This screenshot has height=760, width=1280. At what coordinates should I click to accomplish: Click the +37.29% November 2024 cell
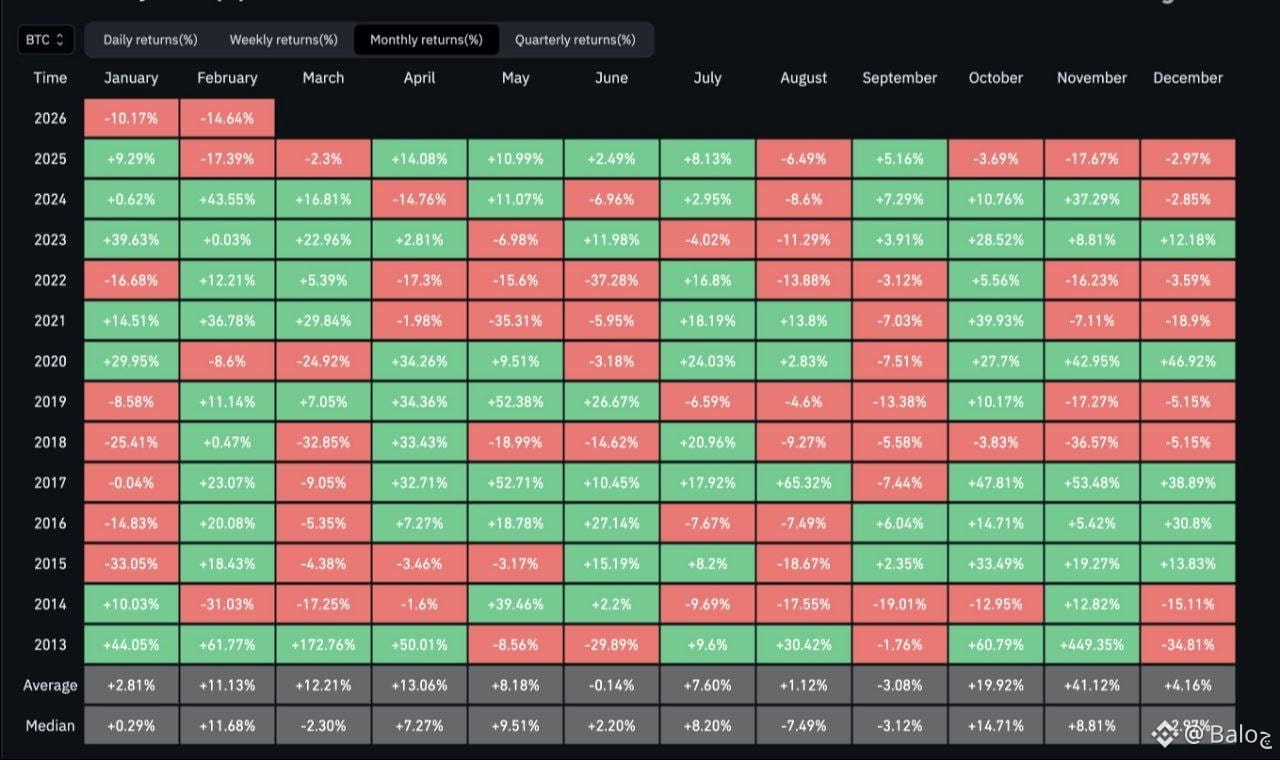point(1092,199)
